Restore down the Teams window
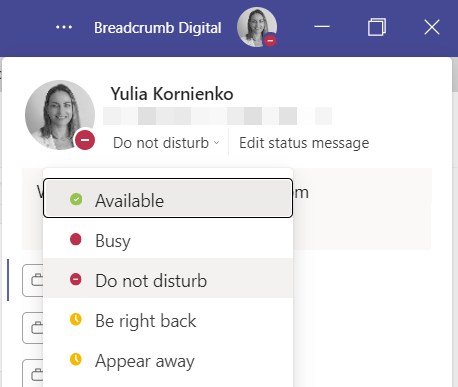Viewport: 458px width, 387px height. [377, 27]
